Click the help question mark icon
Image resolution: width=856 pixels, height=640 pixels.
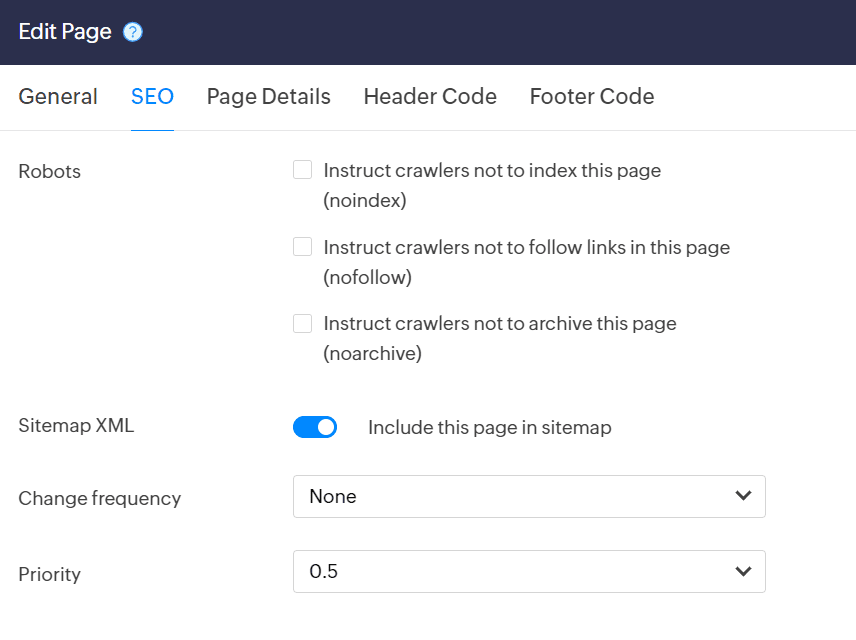click(x=133, y=32)
